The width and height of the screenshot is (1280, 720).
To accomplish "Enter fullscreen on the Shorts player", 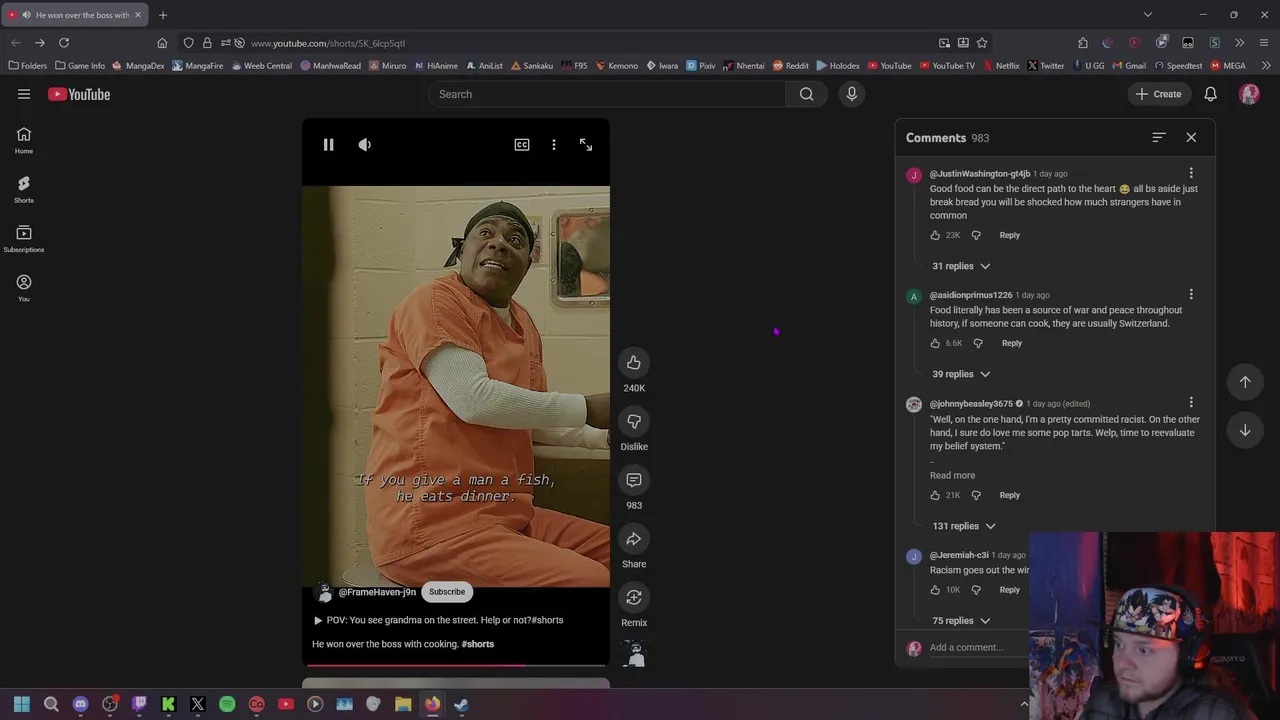I will coord(586,145).
